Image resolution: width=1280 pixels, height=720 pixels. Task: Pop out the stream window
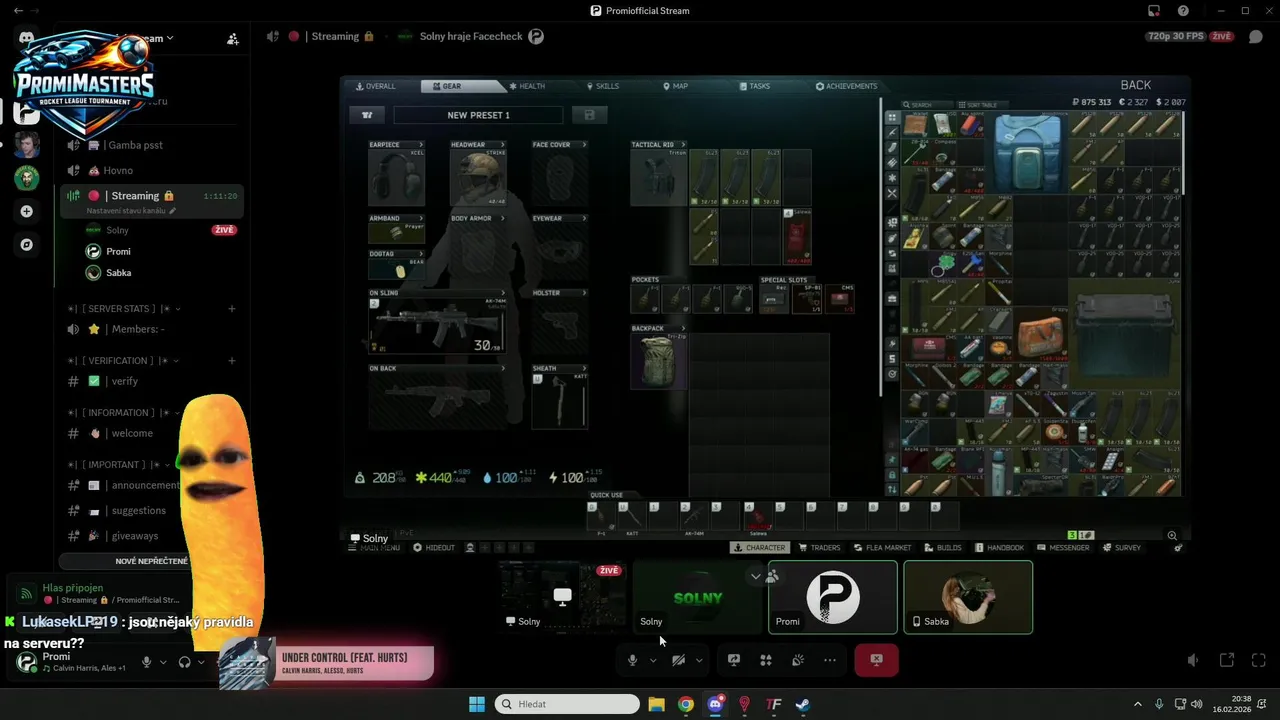tap(1227, 660)
